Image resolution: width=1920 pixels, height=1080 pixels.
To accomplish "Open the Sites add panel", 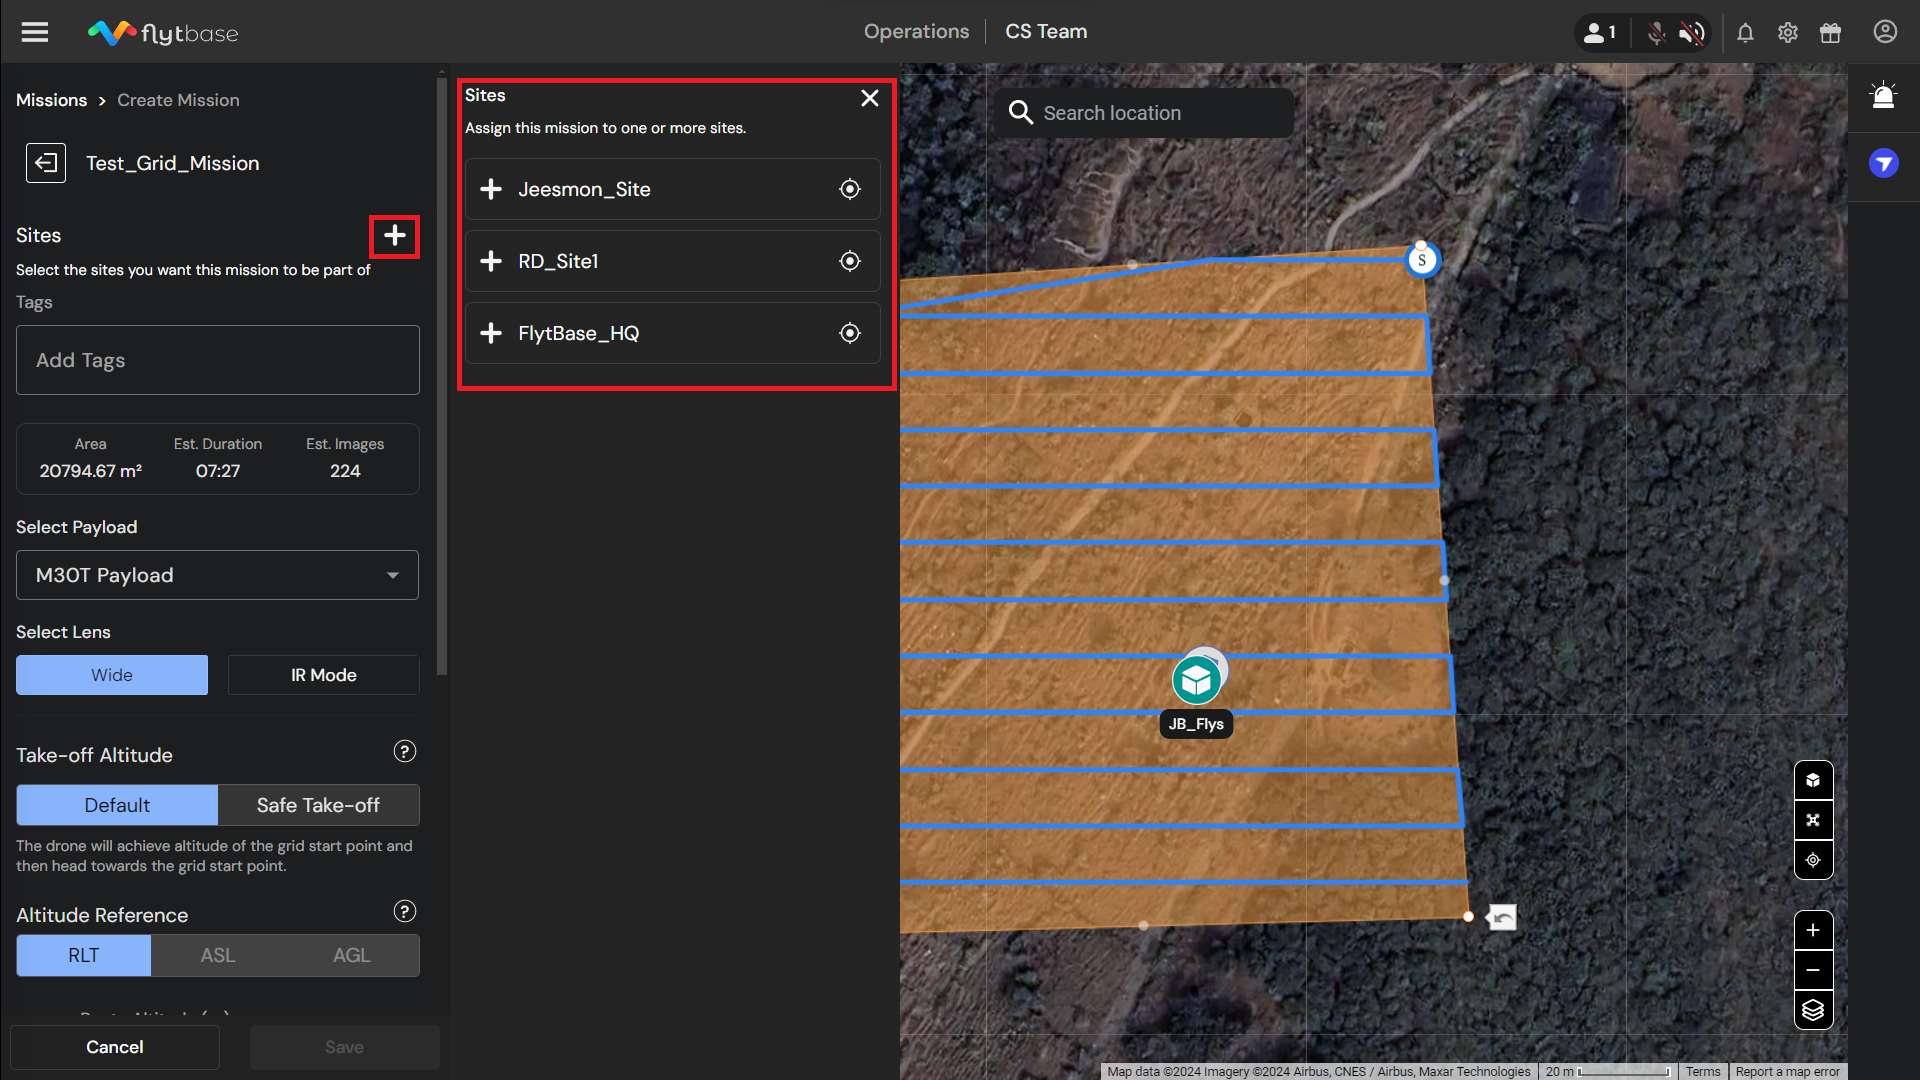I will tap(395, 236).
